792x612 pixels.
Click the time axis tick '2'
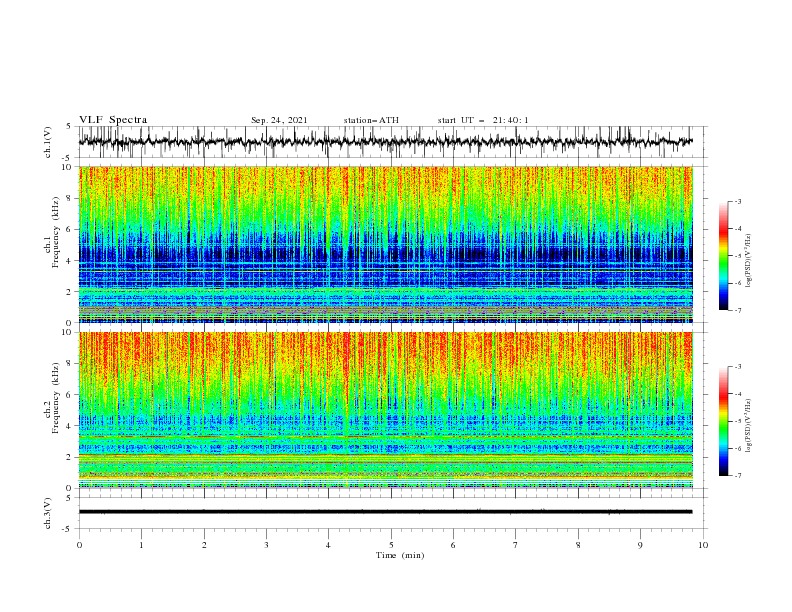click(x=204, y=545)
